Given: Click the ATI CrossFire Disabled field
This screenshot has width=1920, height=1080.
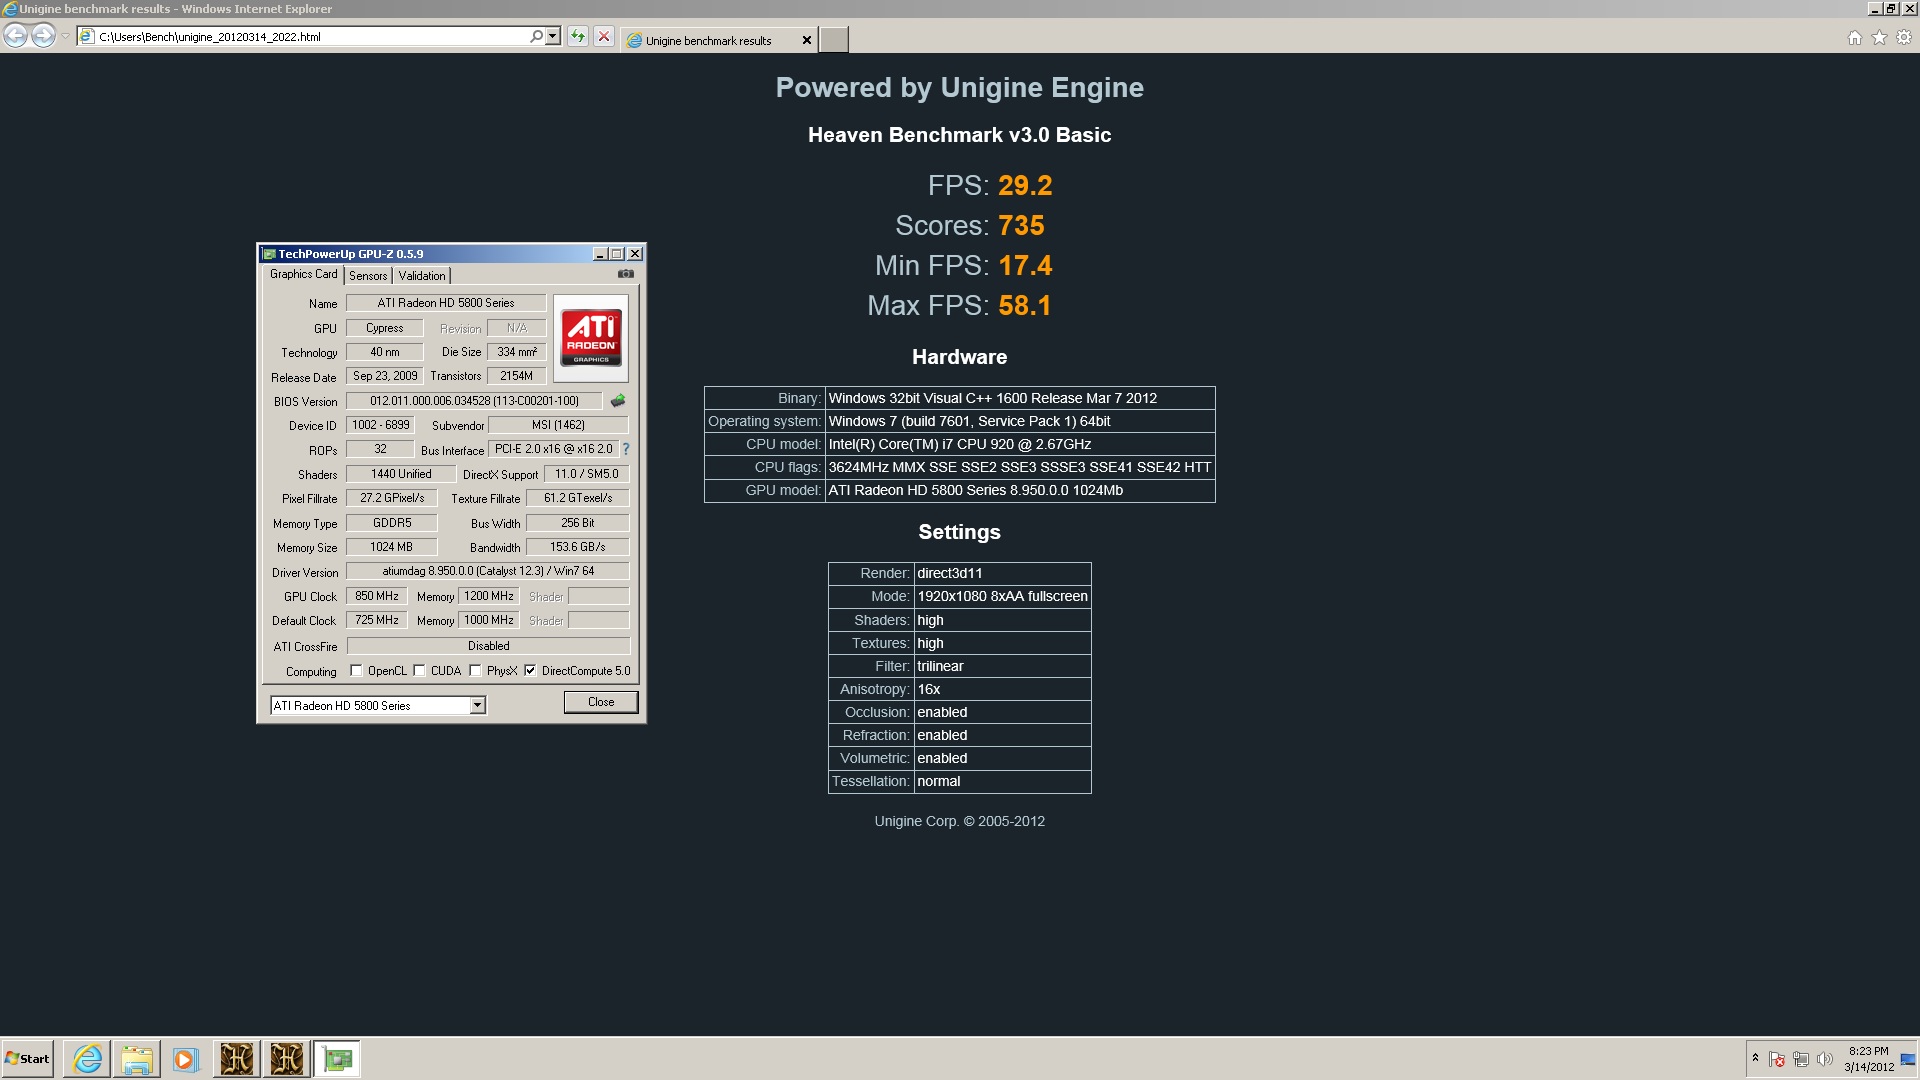Looking at the screenshot, I should [x=488, y=646].
